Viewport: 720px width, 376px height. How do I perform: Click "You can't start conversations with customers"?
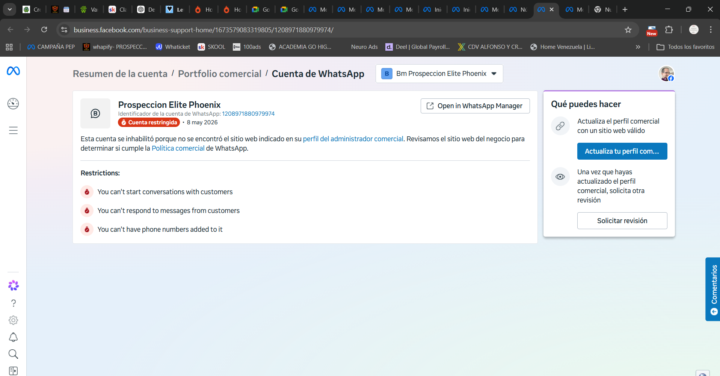165,192
